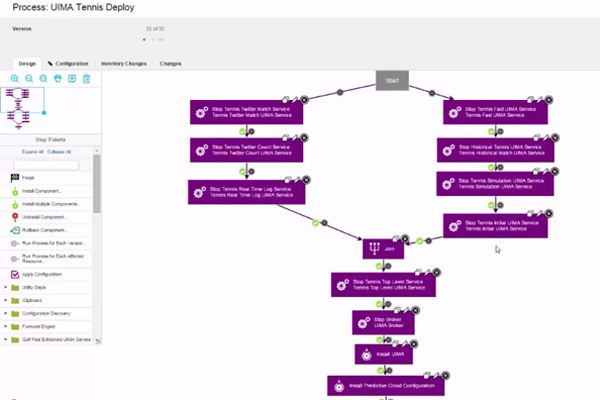Click the zoom in magnifier icon
The height and width of the screenshot is (400, 600).
[15, 79]
